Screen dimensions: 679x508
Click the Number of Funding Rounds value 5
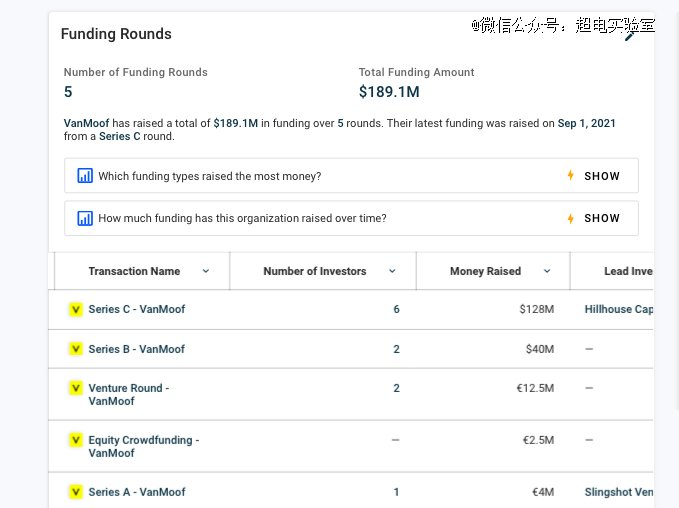[x=68, y=92]
